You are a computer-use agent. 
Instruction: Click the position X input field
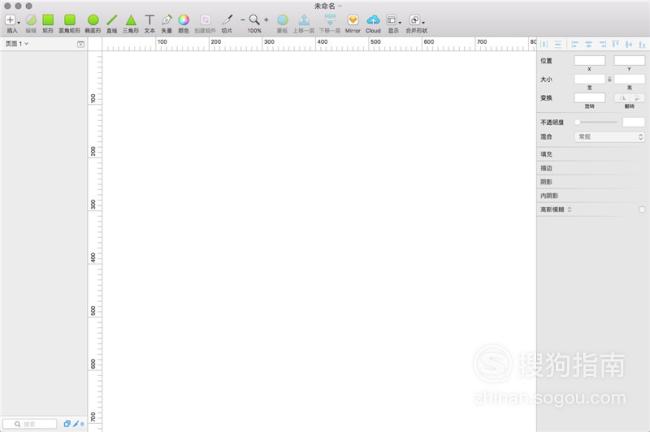(589, 61)
